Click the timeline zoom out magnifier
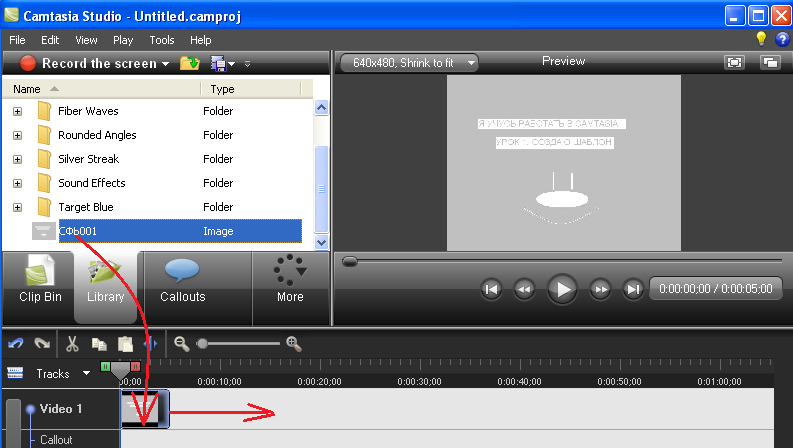 pos(182,344)
